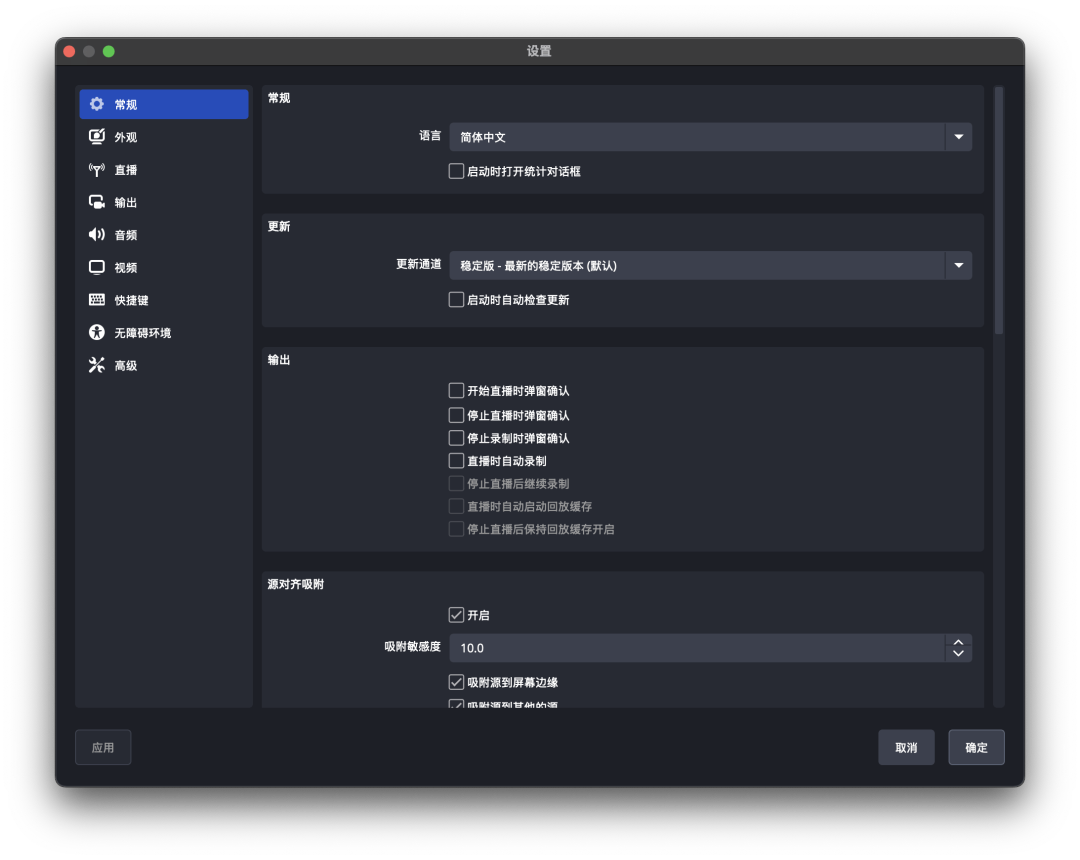Click the 快捷键 keyboard icon
1080x860 pixels.
pyautogui.click(x=96, y=299)
